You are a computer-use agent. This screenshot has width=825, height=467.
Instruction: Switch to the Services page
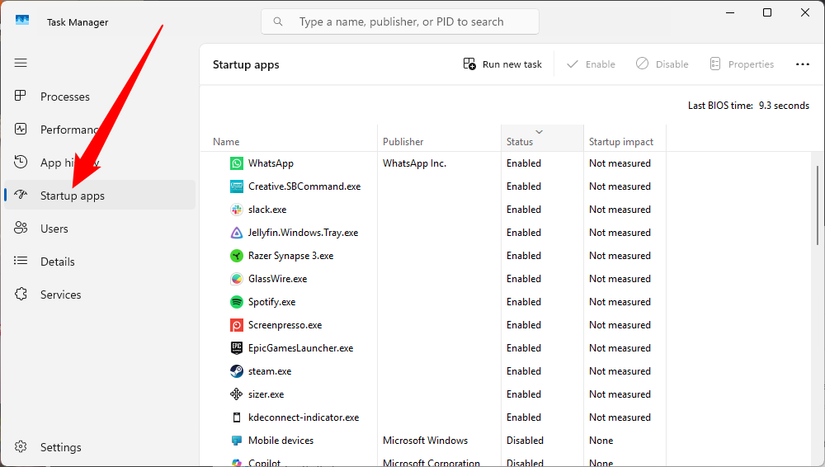pyautogui.click(x=60, y=295)
